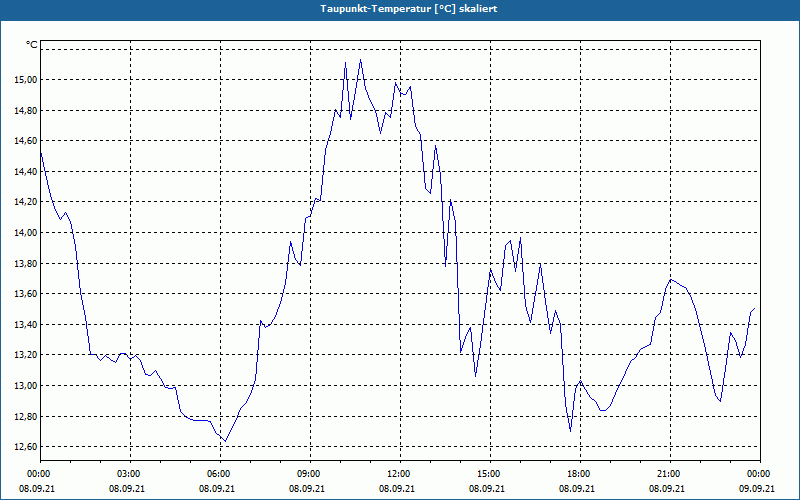Click the 13,60 y-axis value

(26, 294)
